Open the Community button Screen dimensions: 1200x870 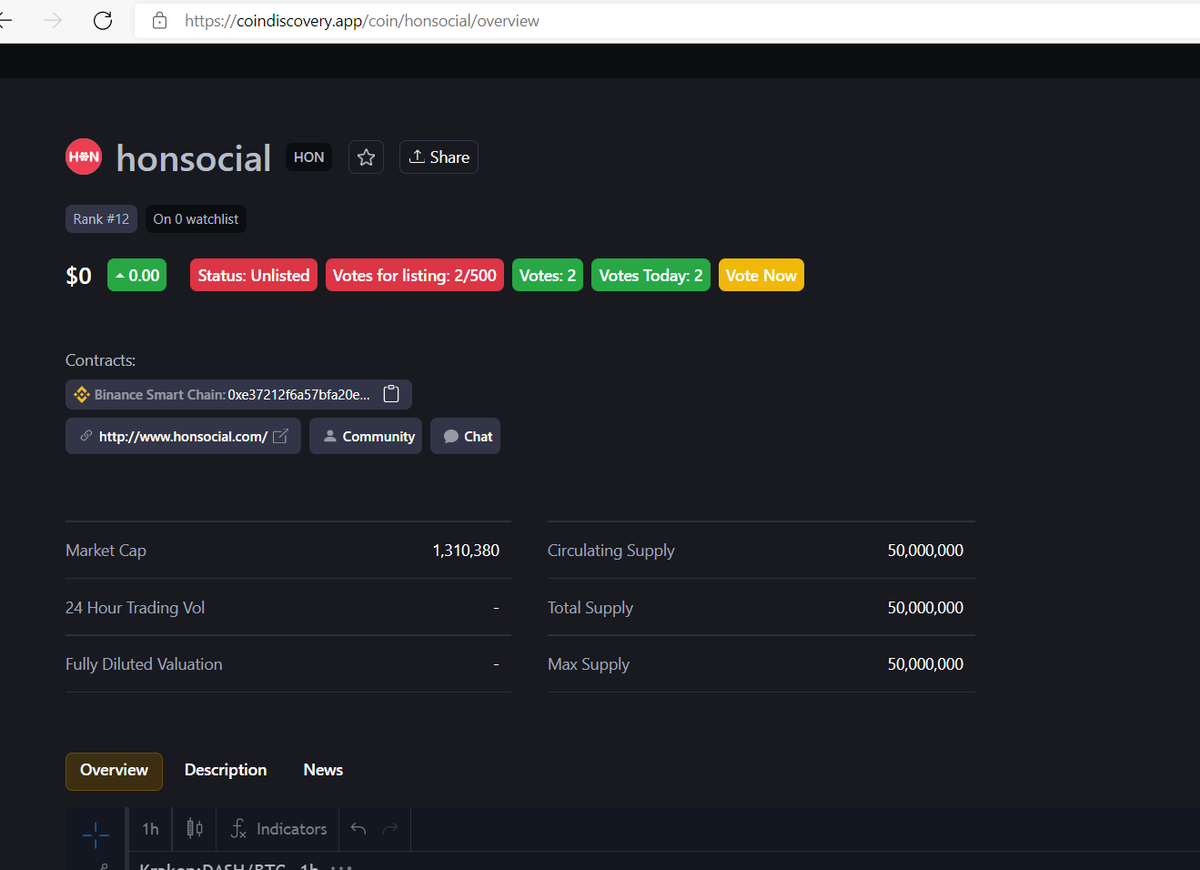pos(366,436)
